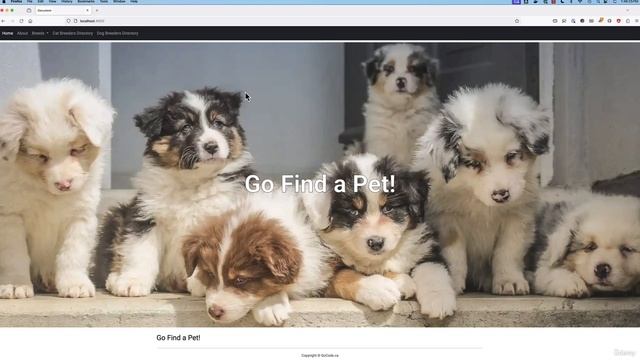Open the History menu in menu bar
The image size is (640, 360).
(x=67, y=2)
